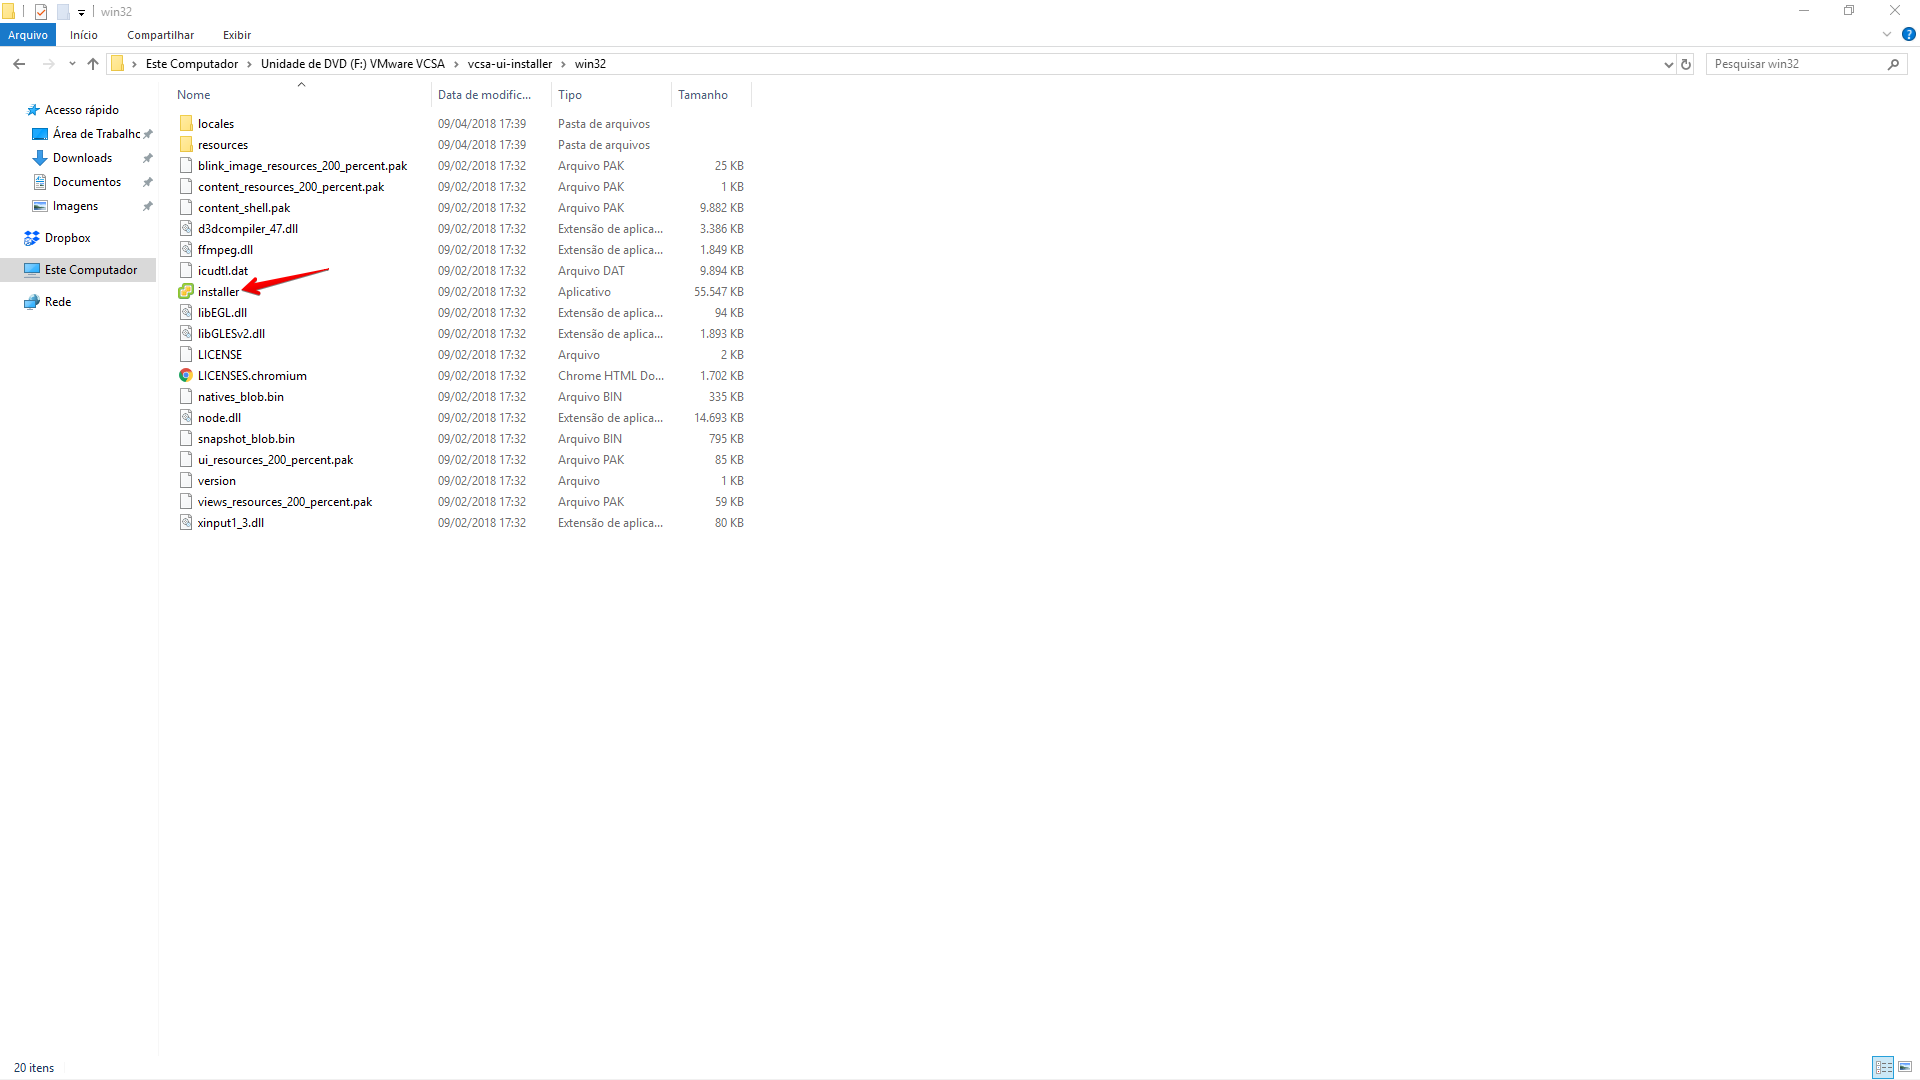Click the Pesquisar win32 search field

click(1795, 64)
